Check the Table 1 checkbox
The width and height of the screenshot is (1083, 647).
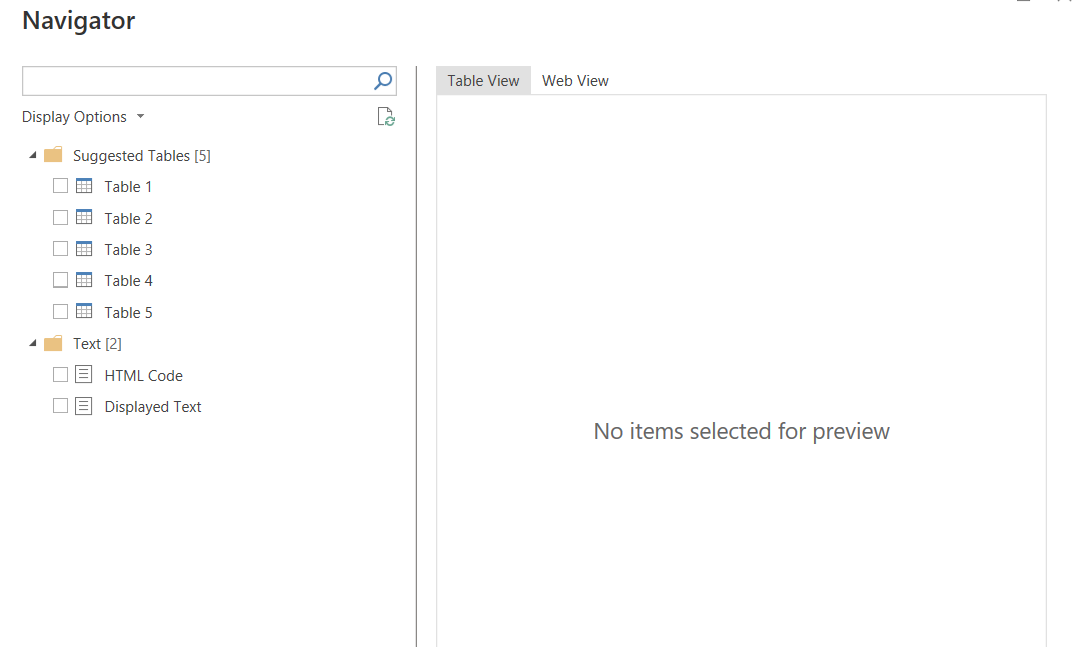[61, 186]
